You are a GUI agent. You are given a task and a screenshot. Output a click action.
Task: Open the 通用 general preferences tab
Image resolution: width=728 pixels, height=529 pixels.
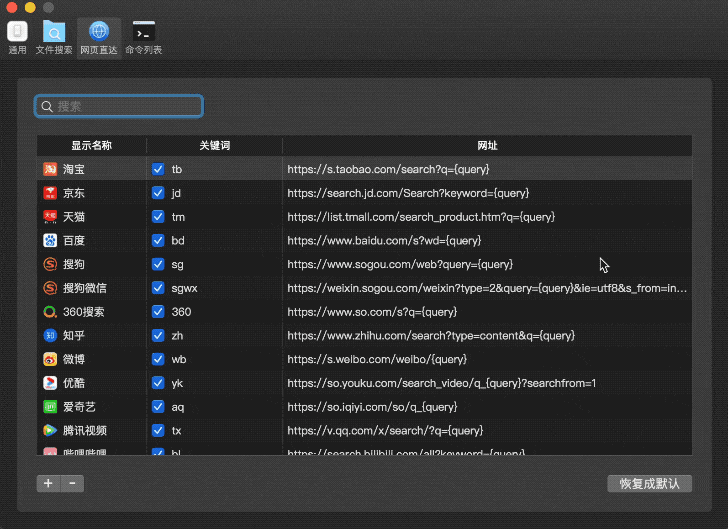17,38
